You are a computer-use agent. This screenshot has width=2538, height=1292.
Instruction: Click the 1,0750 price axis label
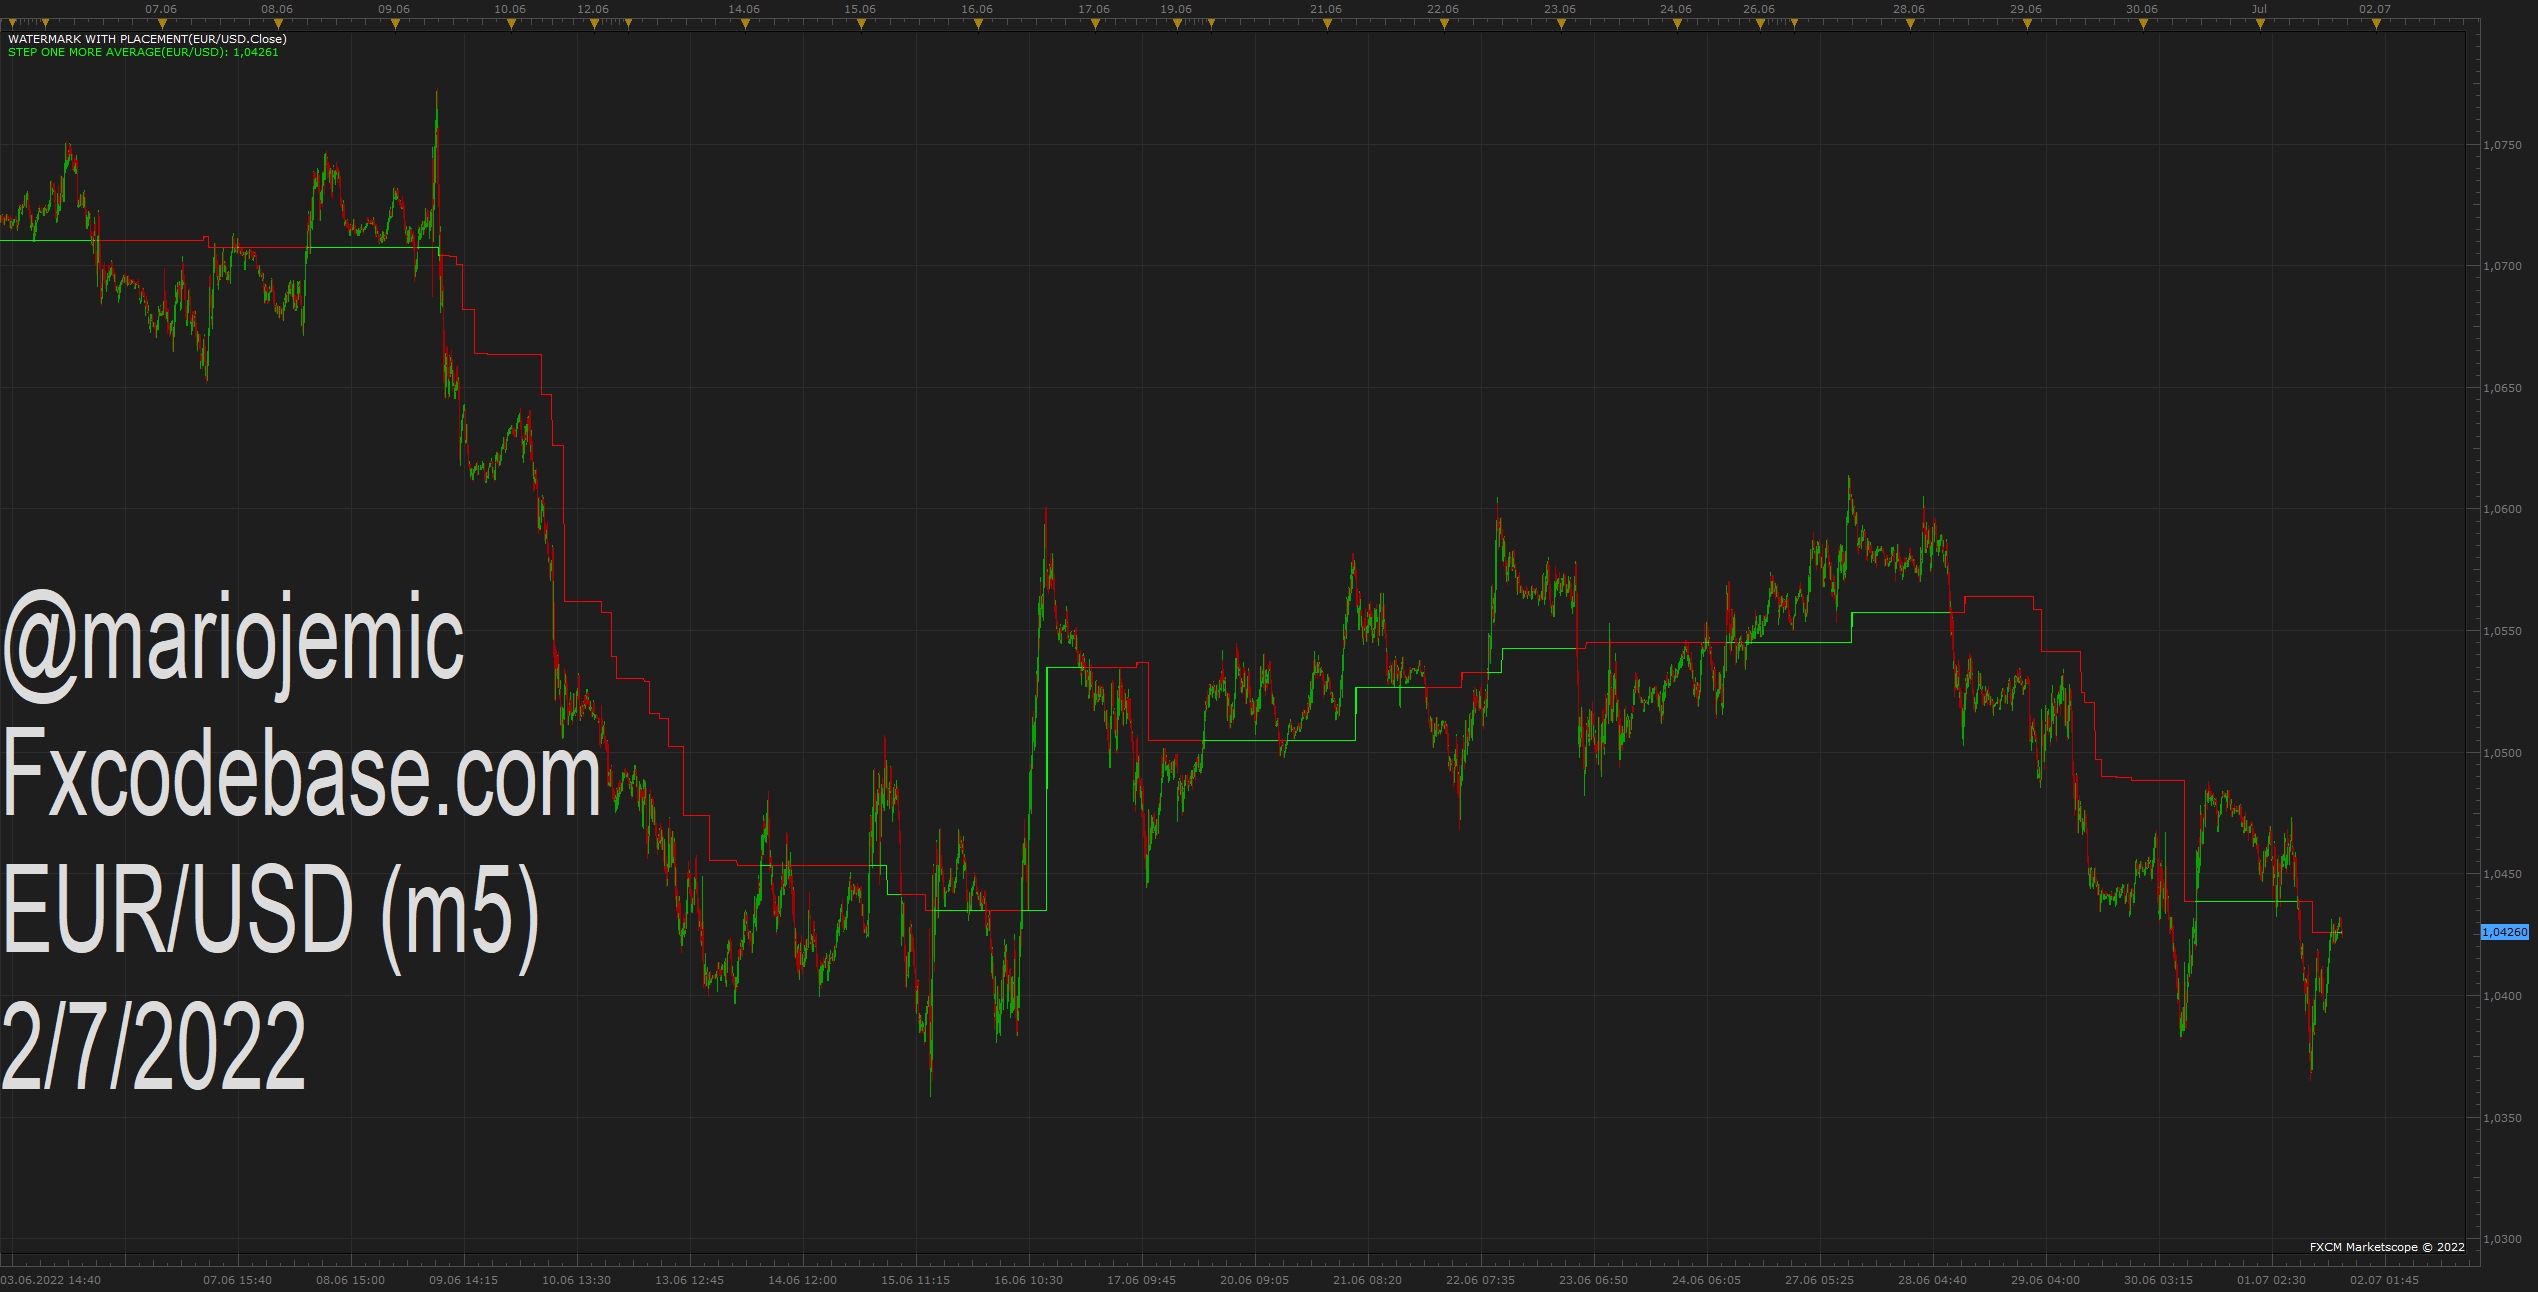click(2502, 145)
